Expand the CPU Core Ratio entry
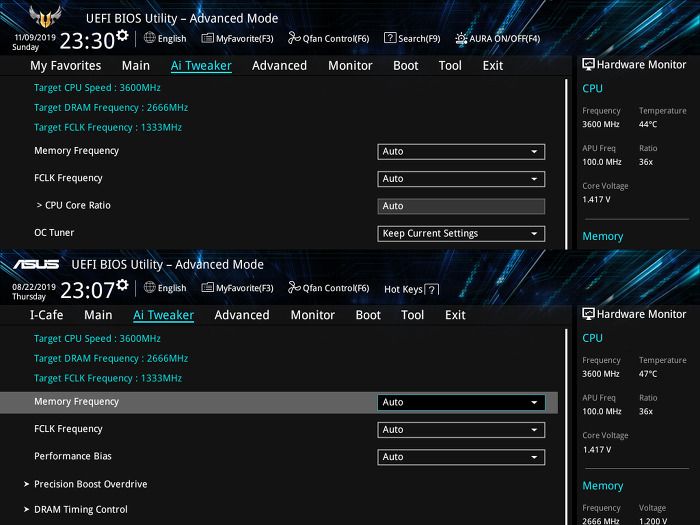Screen dimensions: 700x525 (73, 205)
